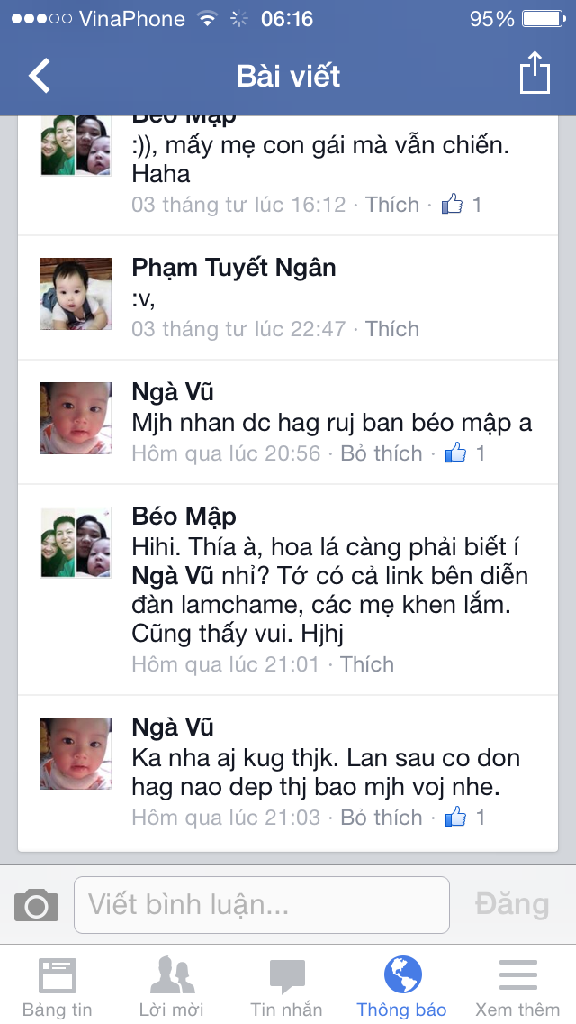576x1024 pixels.
Task: Like Béo Mập's 21:01 comment via Thích
Action: coord(367,664)
